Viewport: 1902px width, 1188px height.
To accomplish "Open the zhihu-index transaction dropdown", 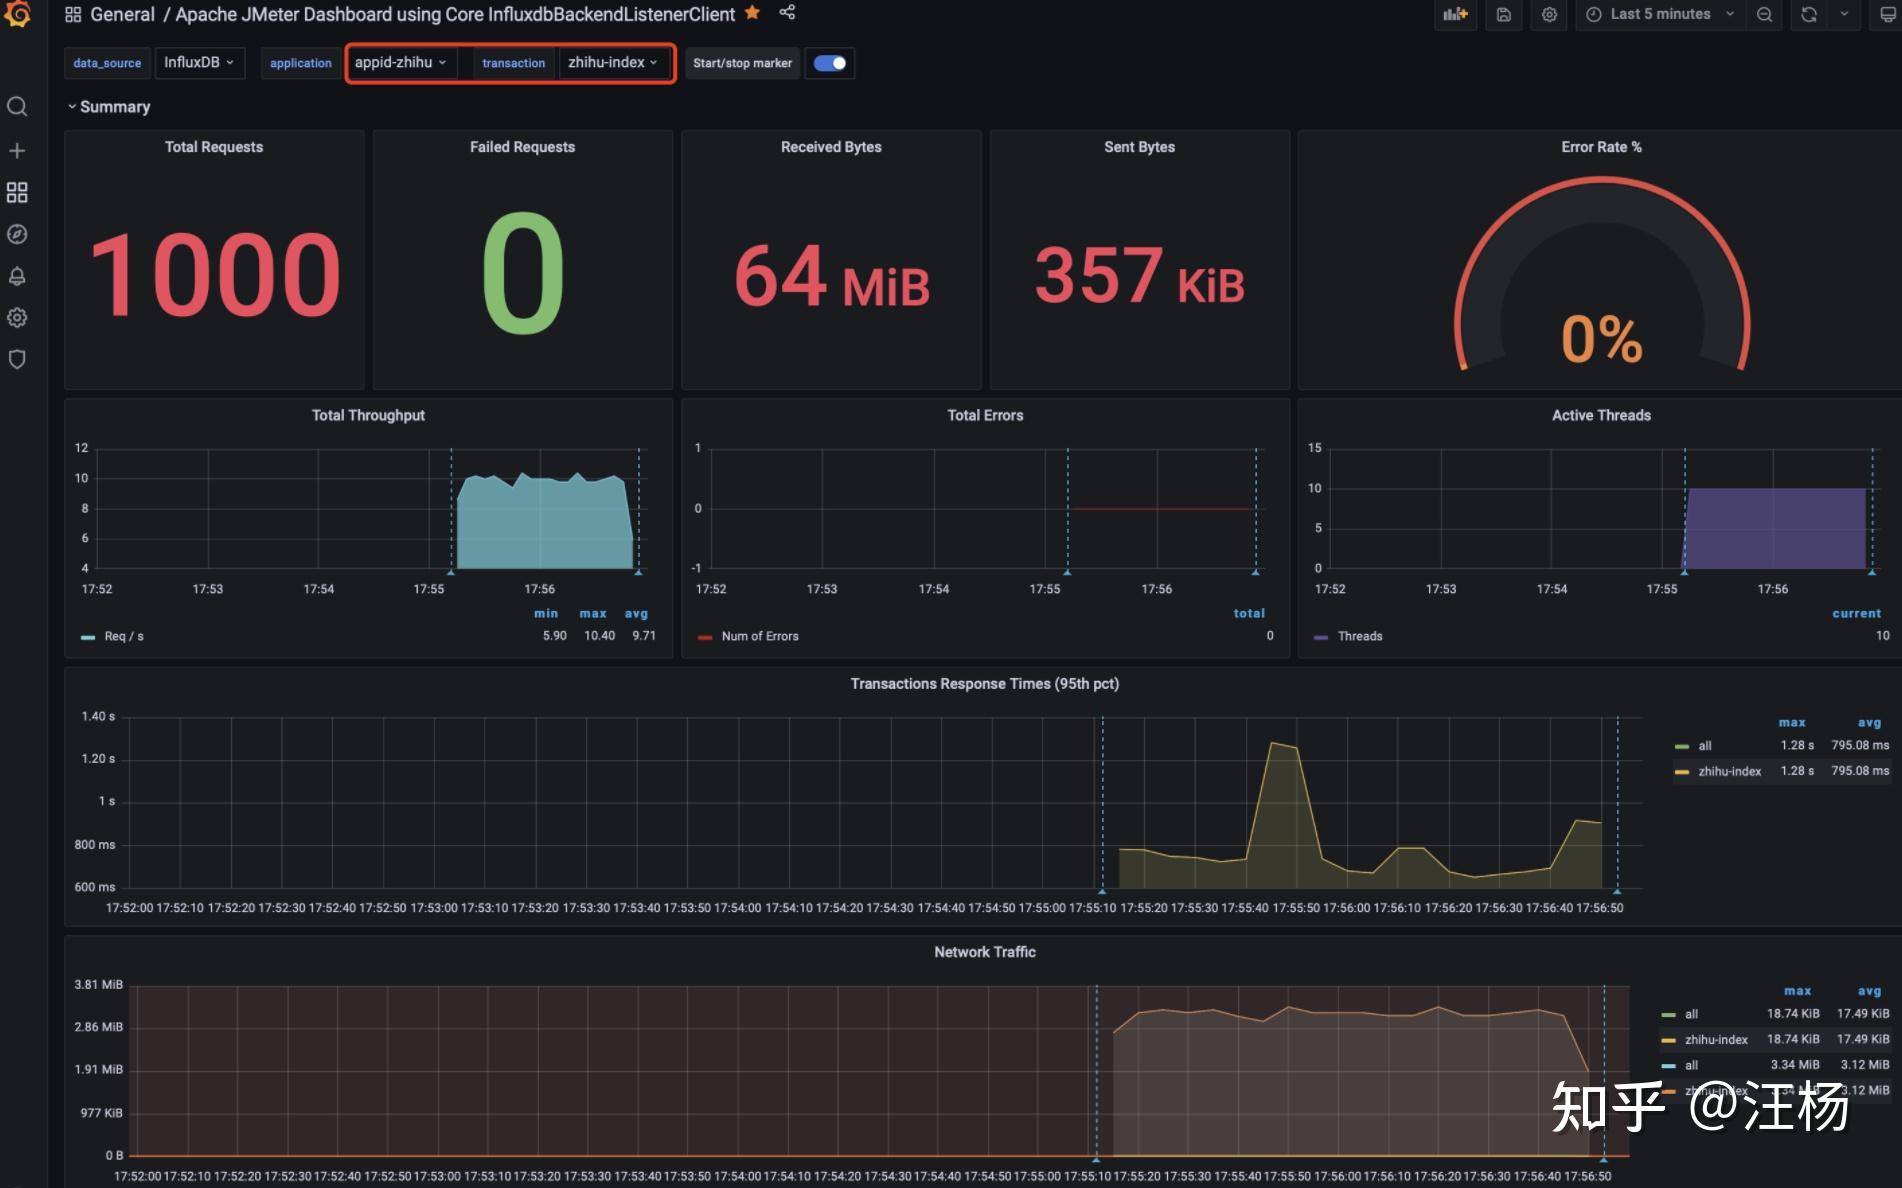I will [x=612, y=62].
